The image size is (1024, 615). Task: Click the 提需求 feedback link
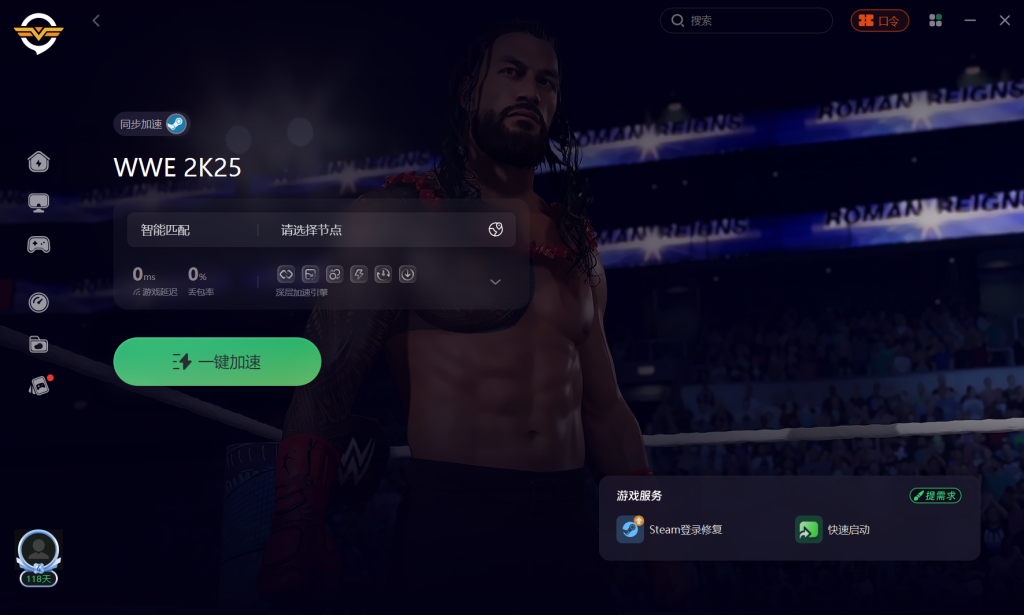(x=935, y=496)
